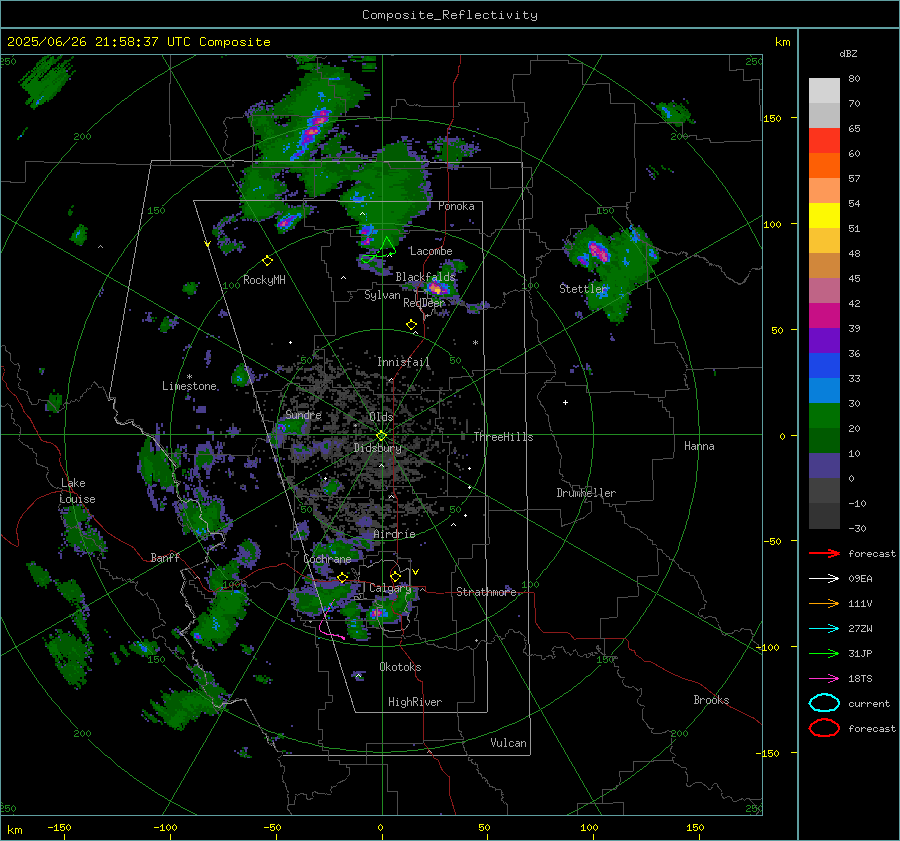Select the 39 dBZ purple legend swatch

click(x=824, y=340)
